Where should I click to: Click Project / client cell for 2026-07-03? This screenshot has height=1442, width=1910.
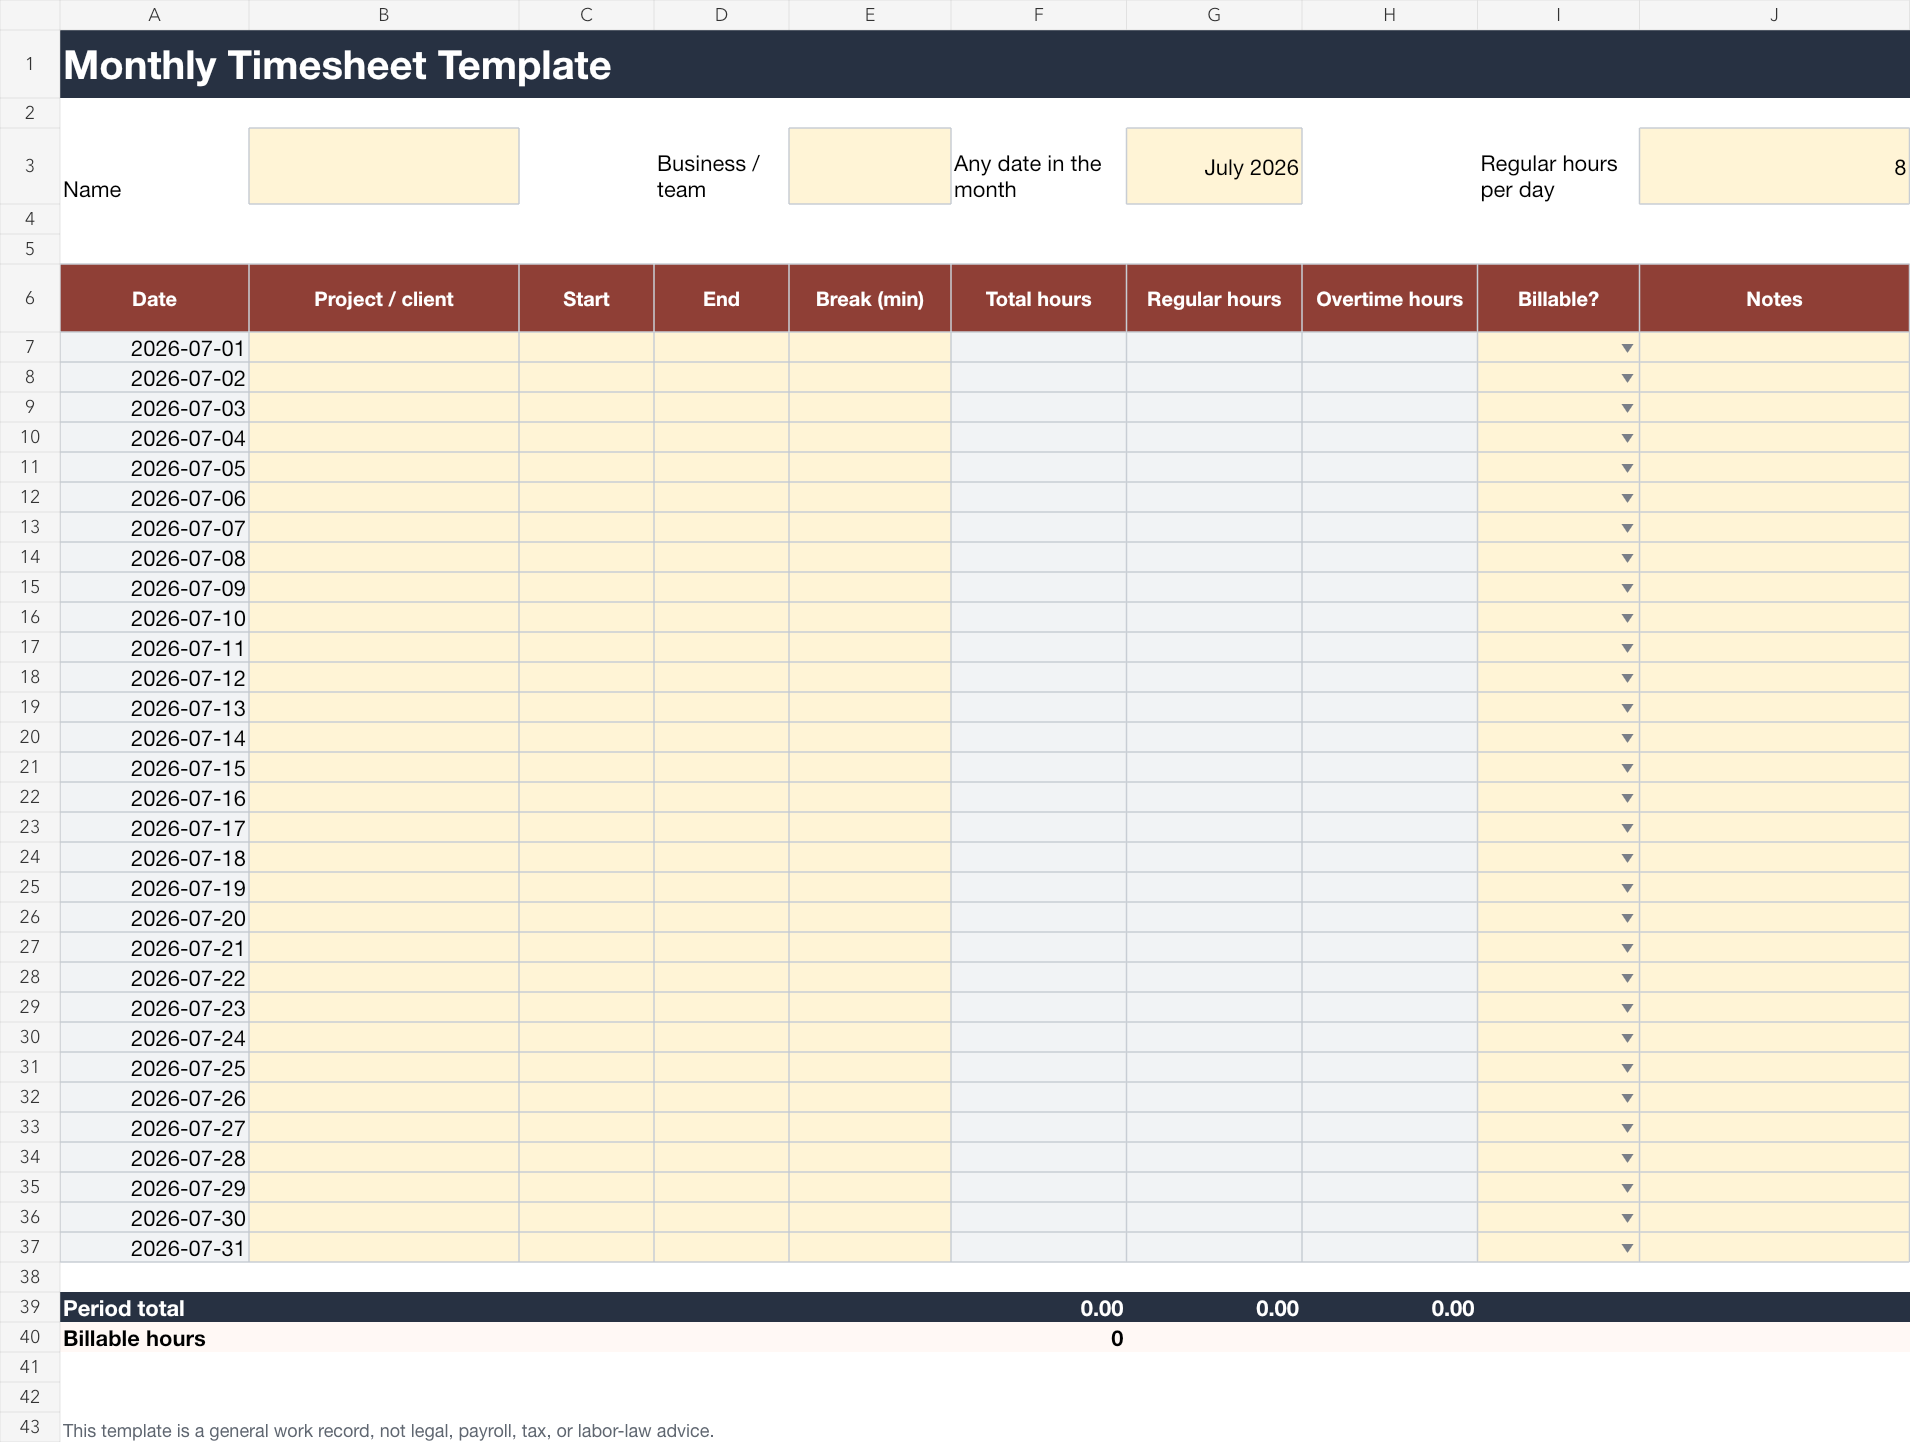384,408
